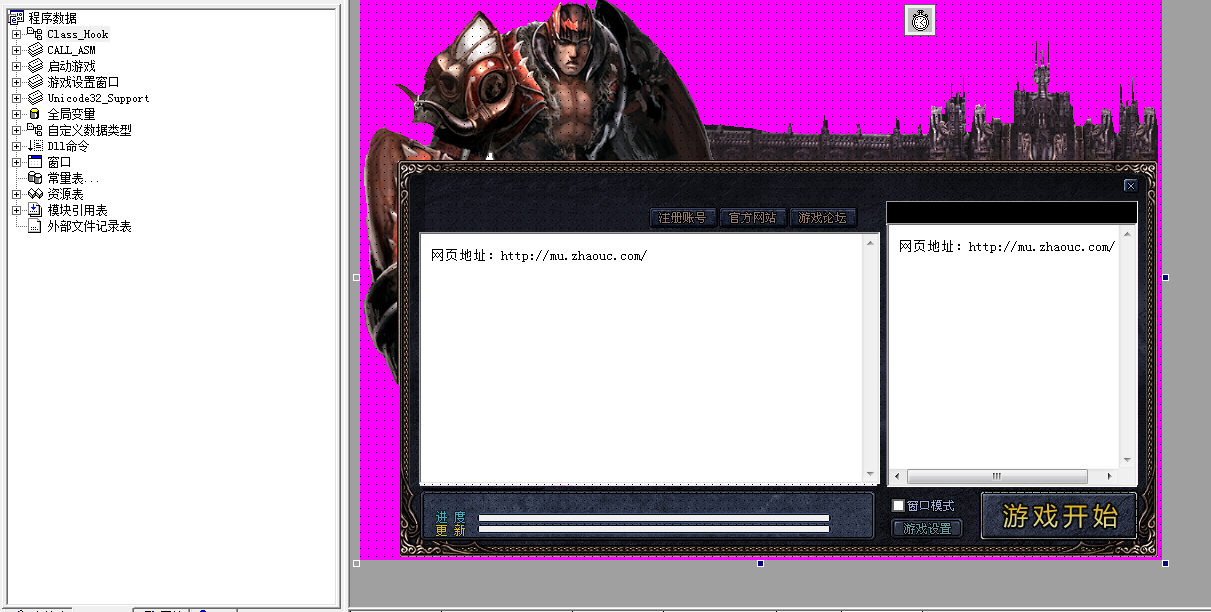This screenshot has height=612, width=1211.
Task: Select the CALL_ASM tree label
Action: pos(72,50)
